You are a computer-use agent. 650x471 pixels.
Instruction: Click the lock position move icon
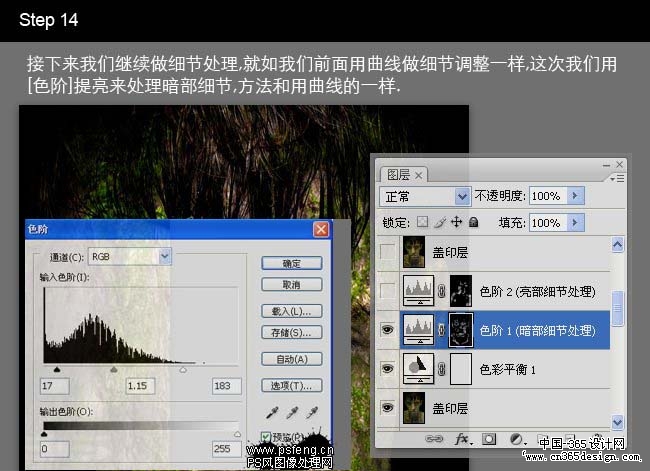[456, 222]
